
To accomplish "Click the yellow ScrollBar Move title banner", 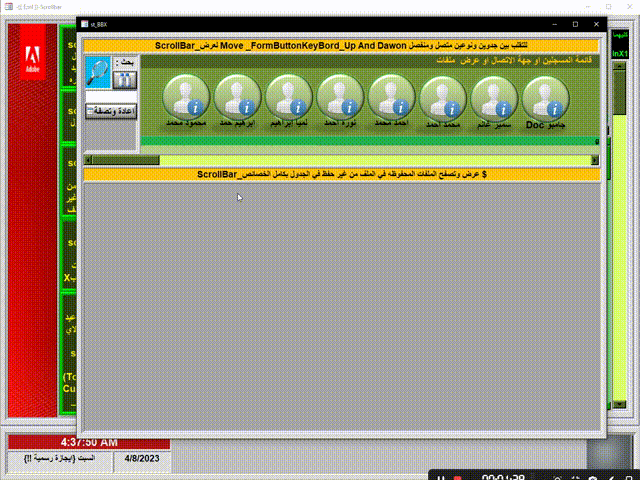I will coord(341,46).
